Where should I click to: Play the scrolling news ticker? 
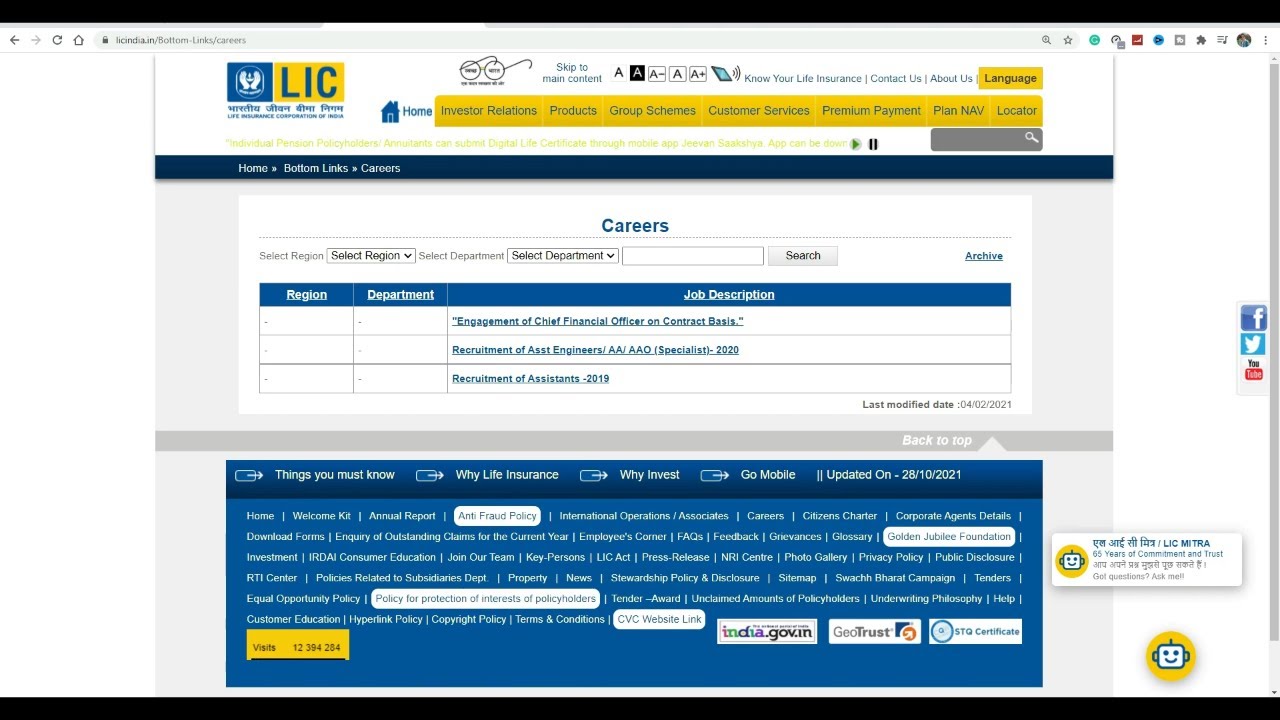click(856, 144)
